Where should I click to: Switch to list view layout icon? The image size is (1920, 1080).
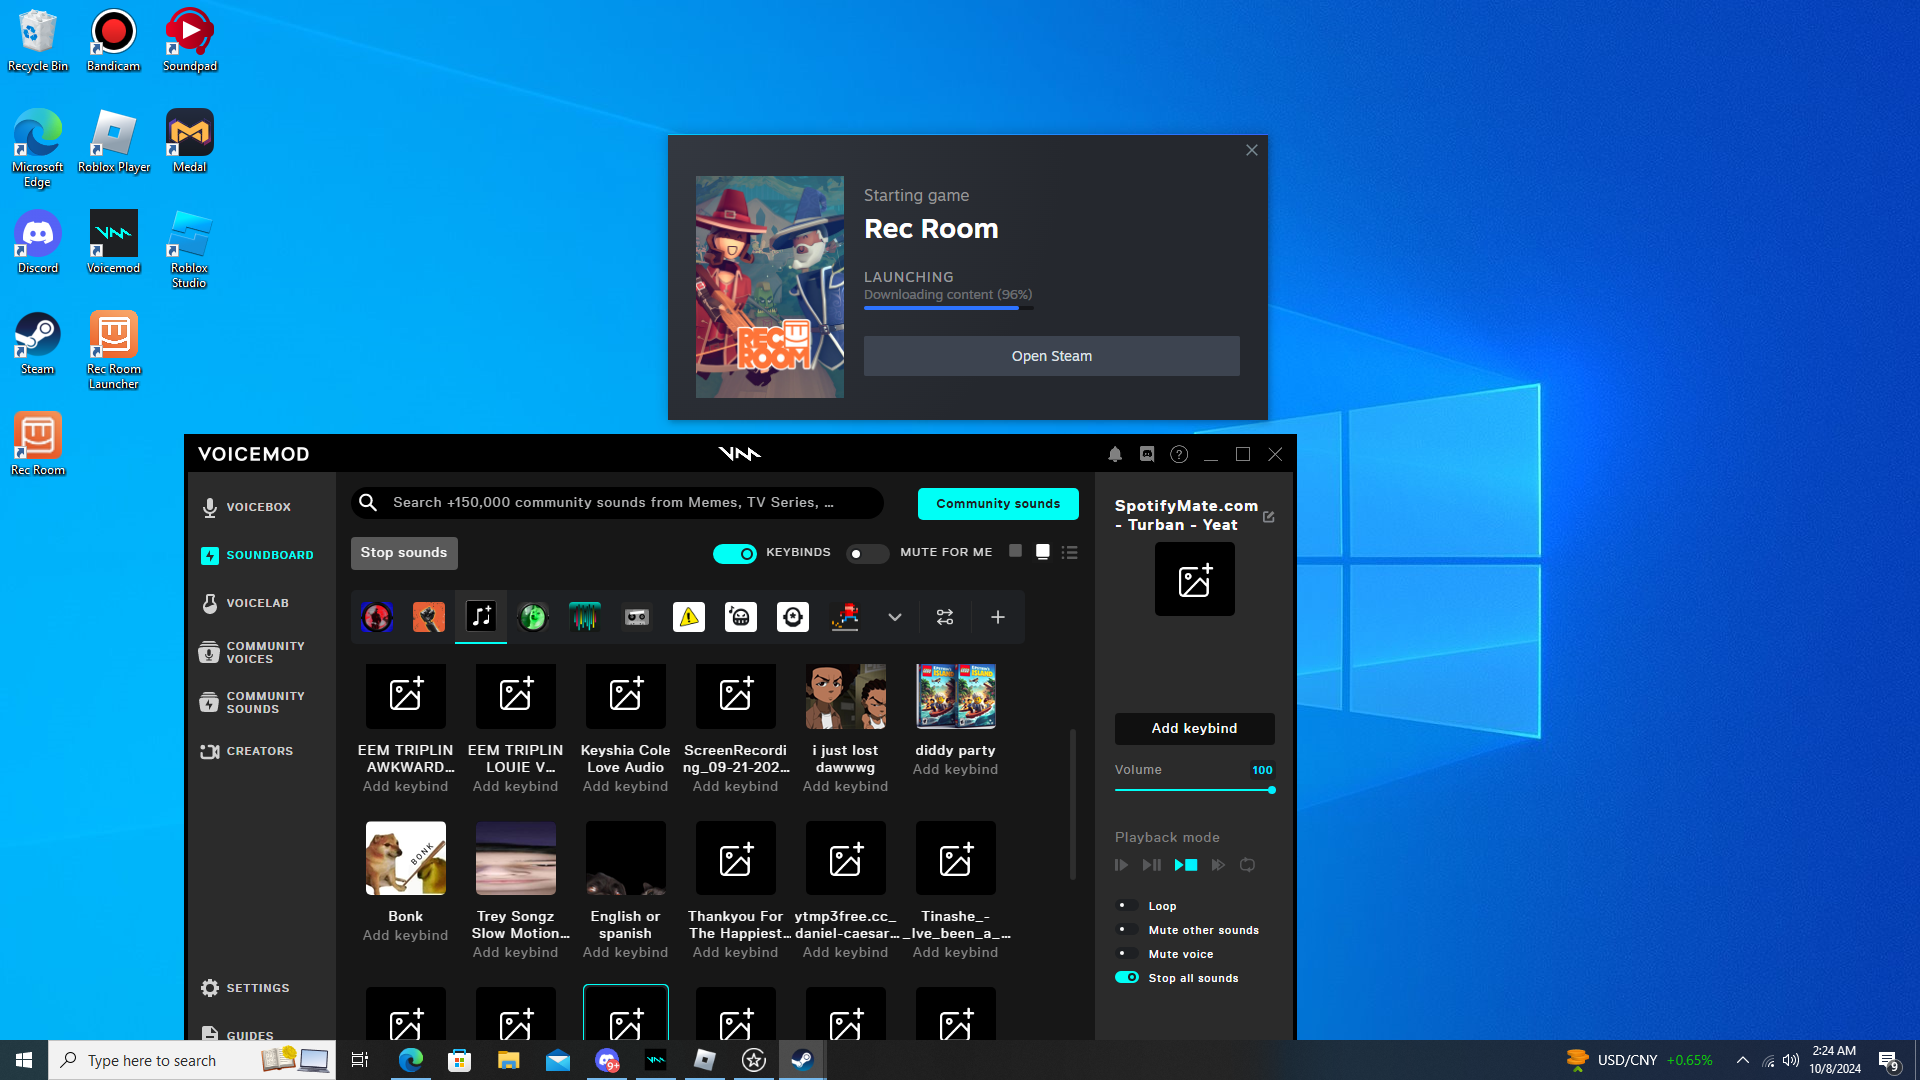coord(1070,552)
